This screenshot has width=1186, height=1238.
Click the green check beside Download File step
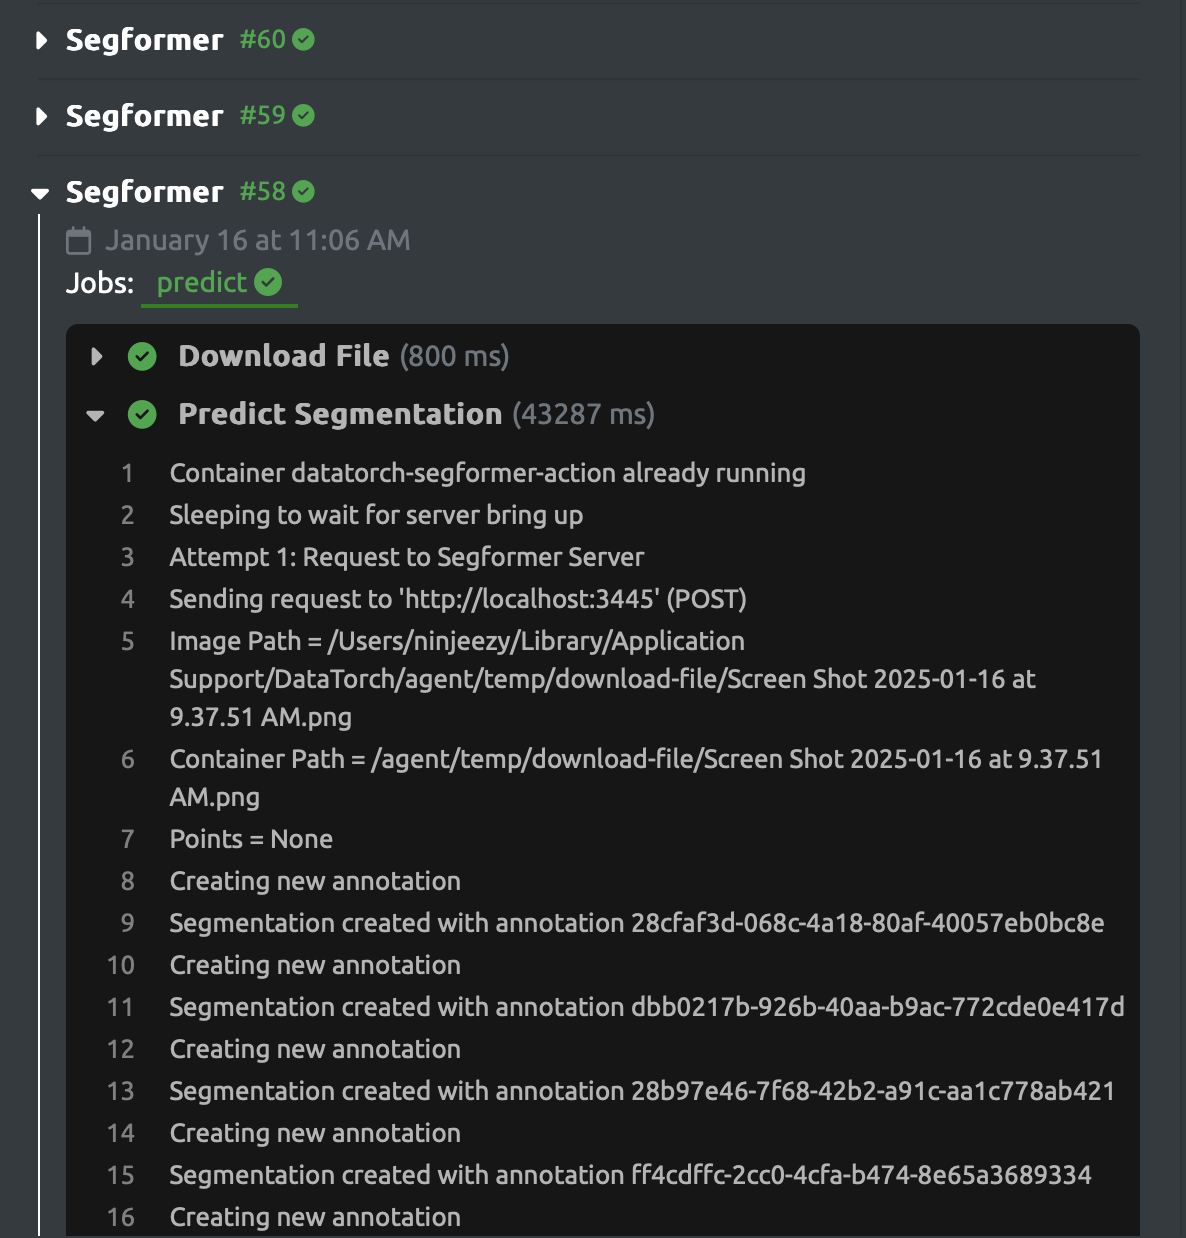pyautogui.click(x=142, y=357)
